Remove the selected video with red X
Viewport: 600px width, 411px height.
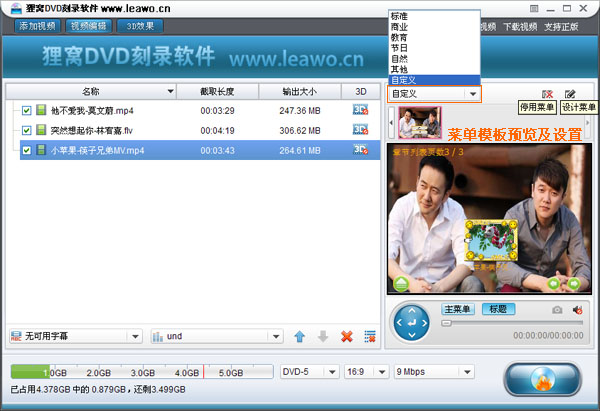point(347,337)
